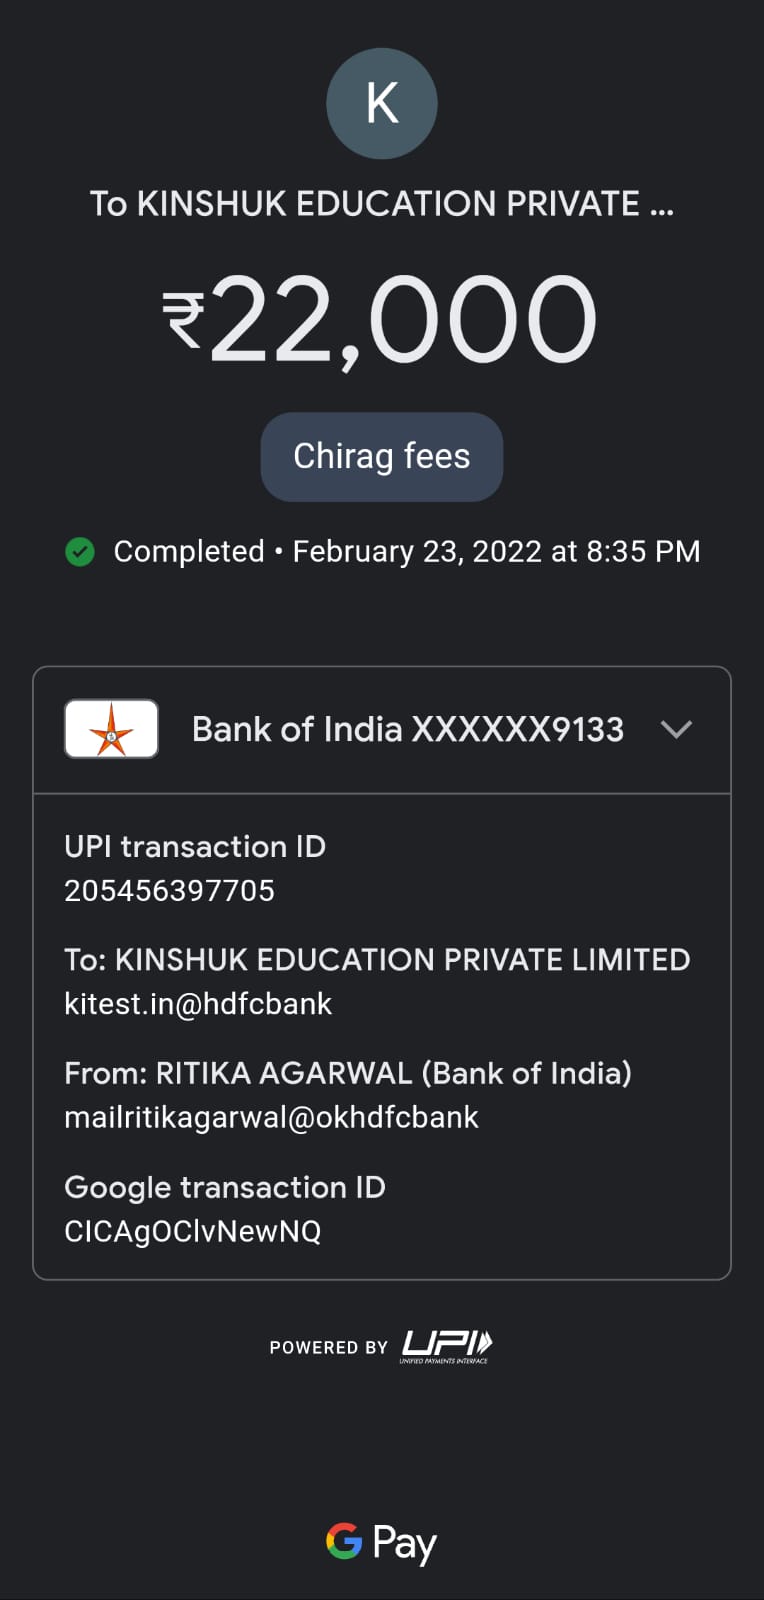
Task: Click UPI transaction ID number 205456397705
Action: [x=169, y=890]
